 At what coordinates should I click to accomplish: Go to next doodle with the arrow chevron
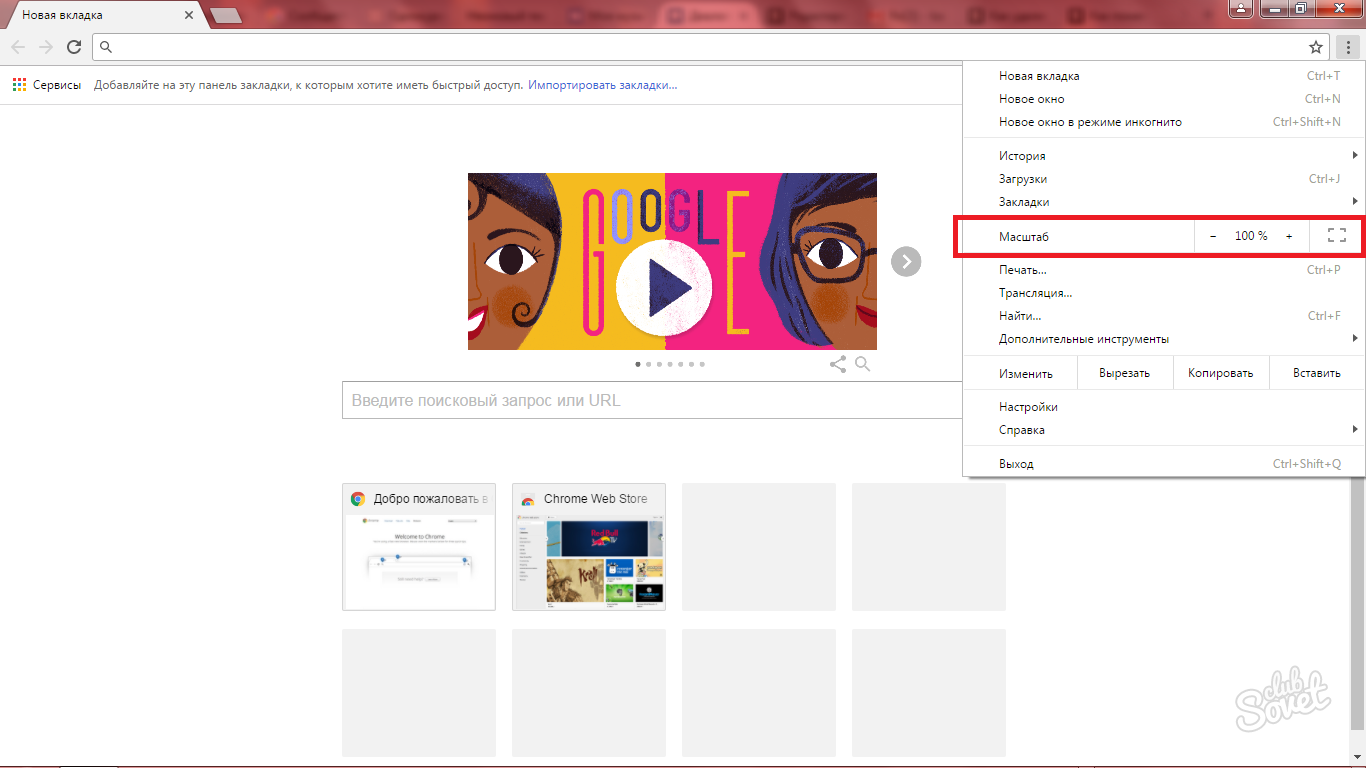pos(906,262)
